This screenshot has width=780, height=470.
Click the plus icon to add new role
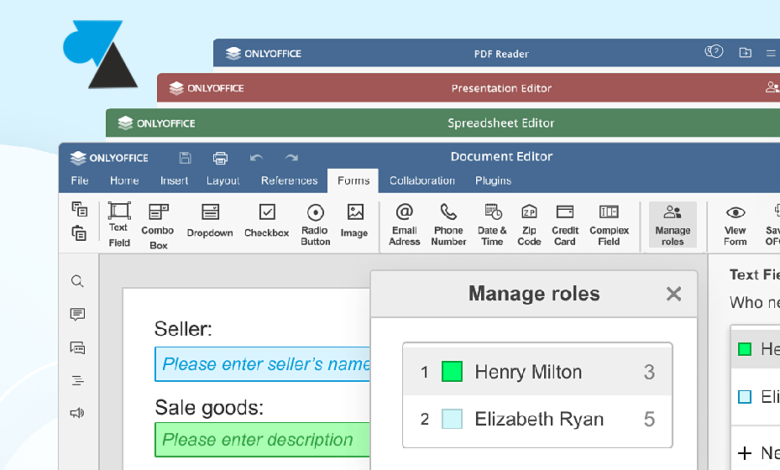pyautogui.click(x=745, y=453)
